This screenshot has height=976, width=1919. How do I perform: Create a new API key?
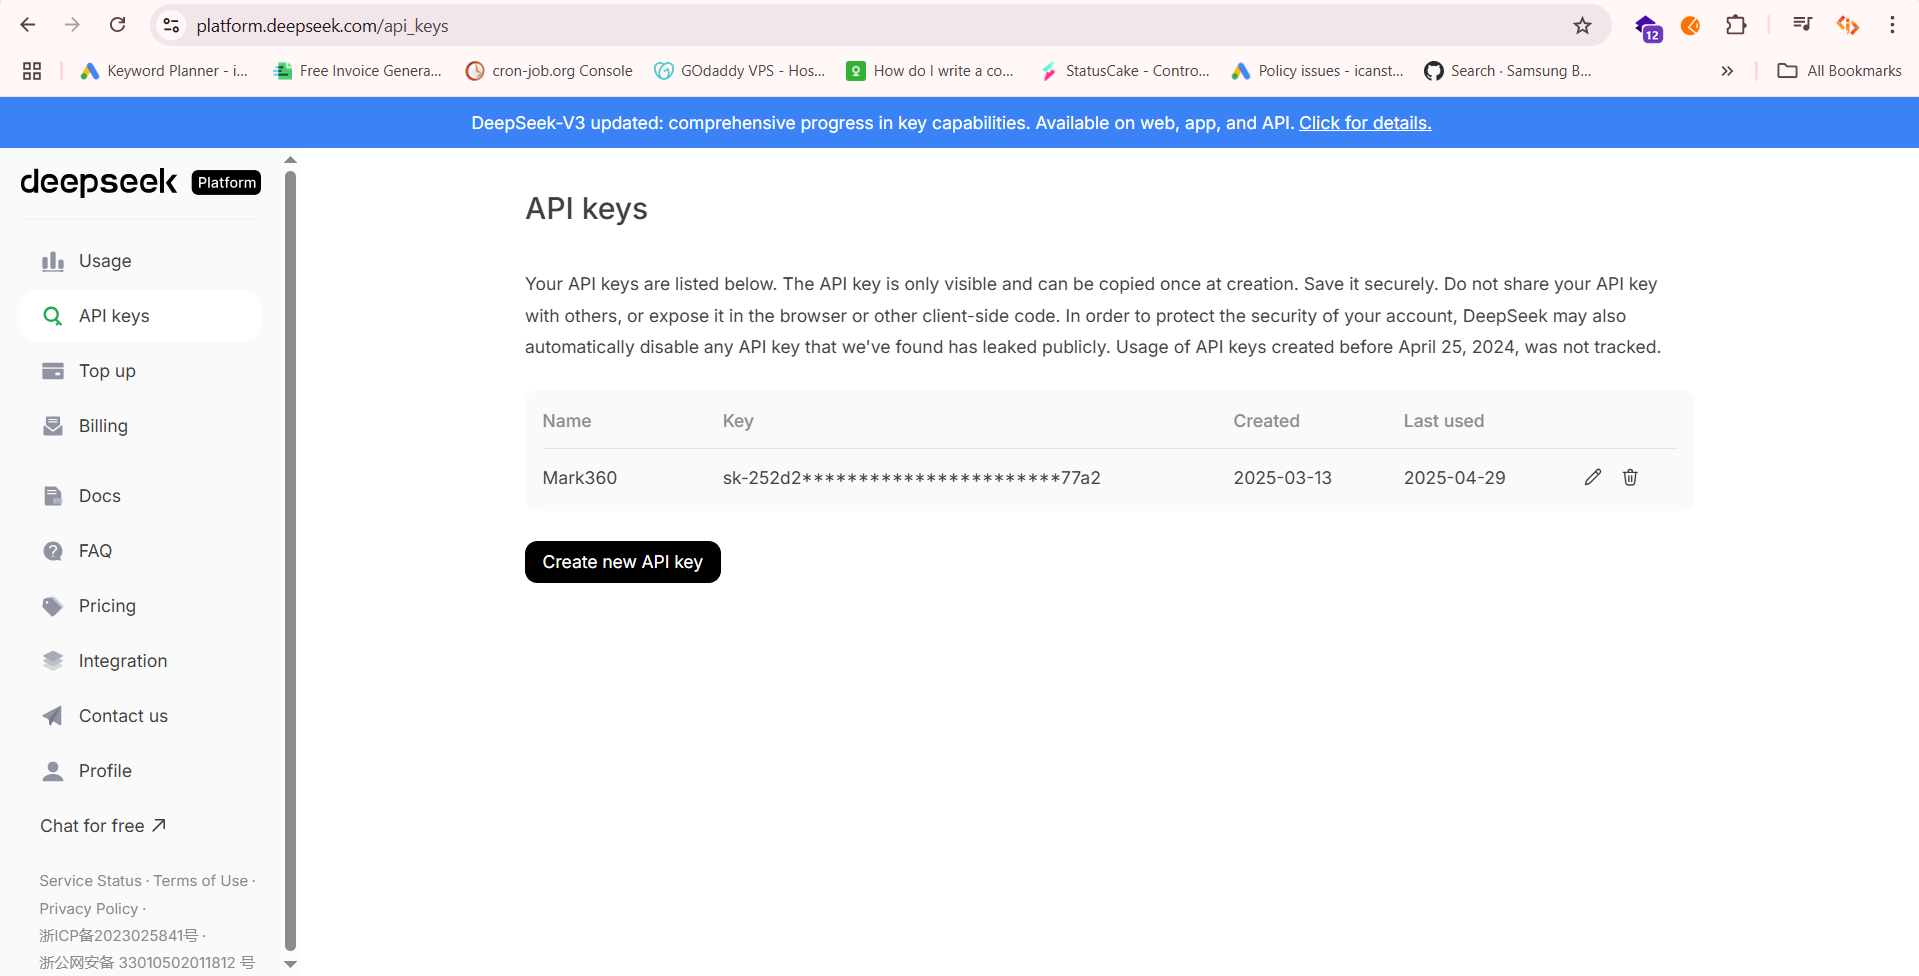coord(622,562)
